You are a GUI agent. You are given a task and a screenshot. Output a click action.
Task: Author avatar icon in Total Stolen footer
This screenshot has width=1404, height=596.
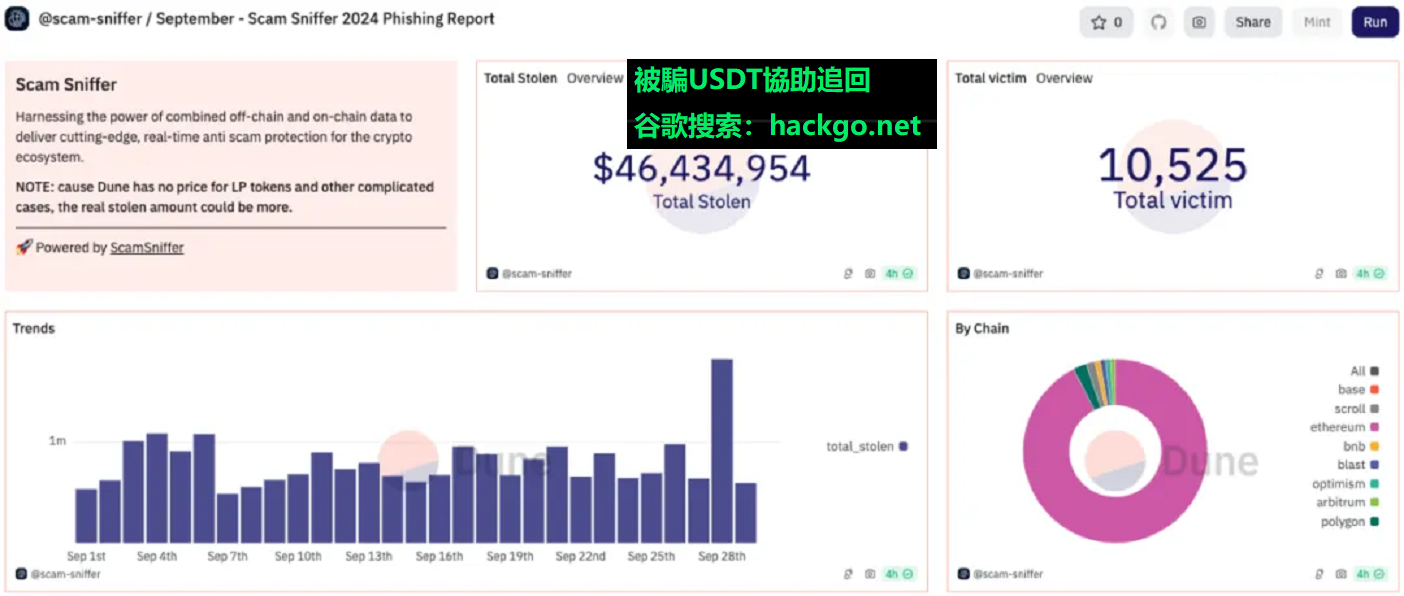tap(492, 273)
